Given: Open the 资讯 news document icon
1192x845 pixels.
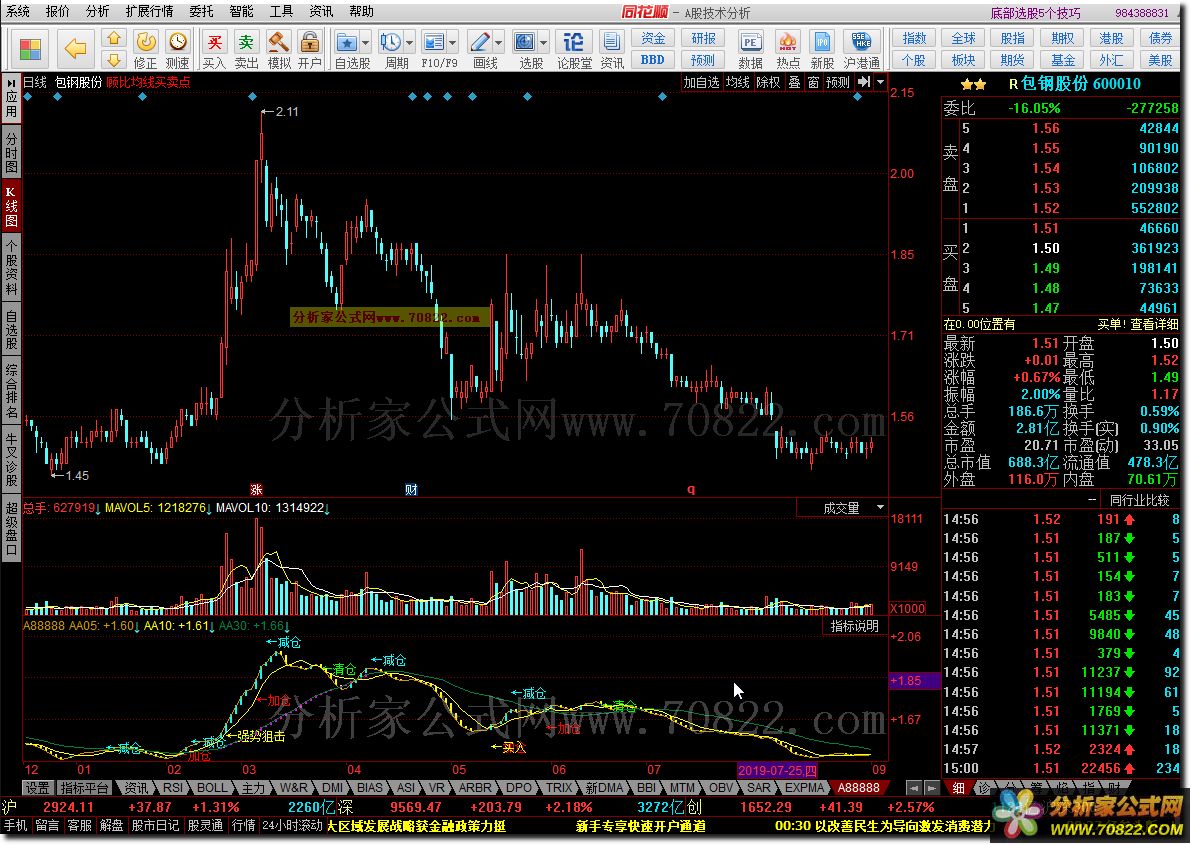Looking at the screenshot, I should (x=612, y=49).
